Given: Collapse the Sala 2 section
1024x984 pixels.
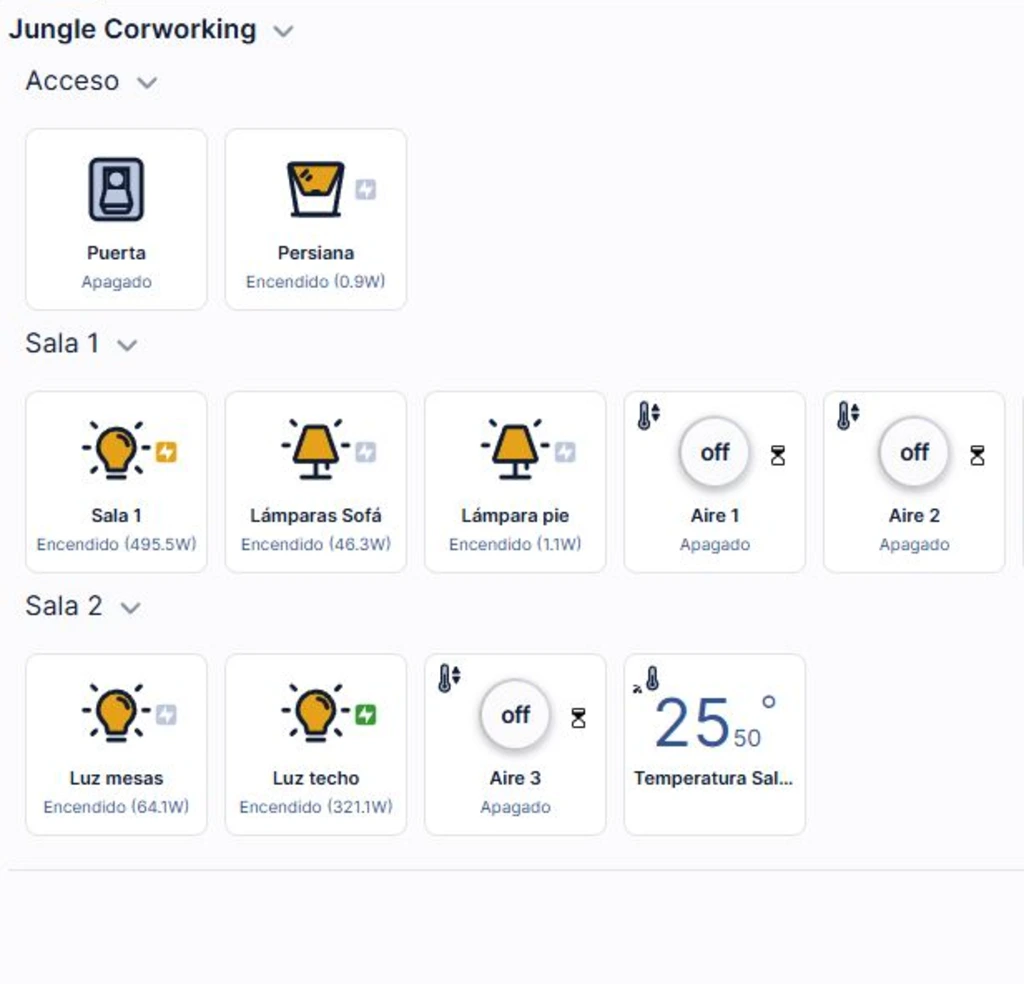Looking at the screenshot, I should (x=130, y=608).
